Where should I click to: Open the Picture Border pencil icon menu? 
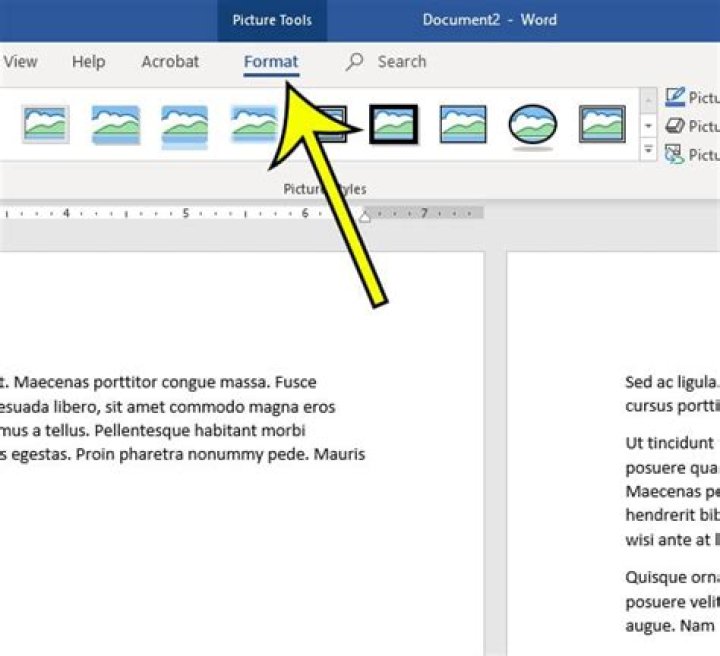point(675,98)
